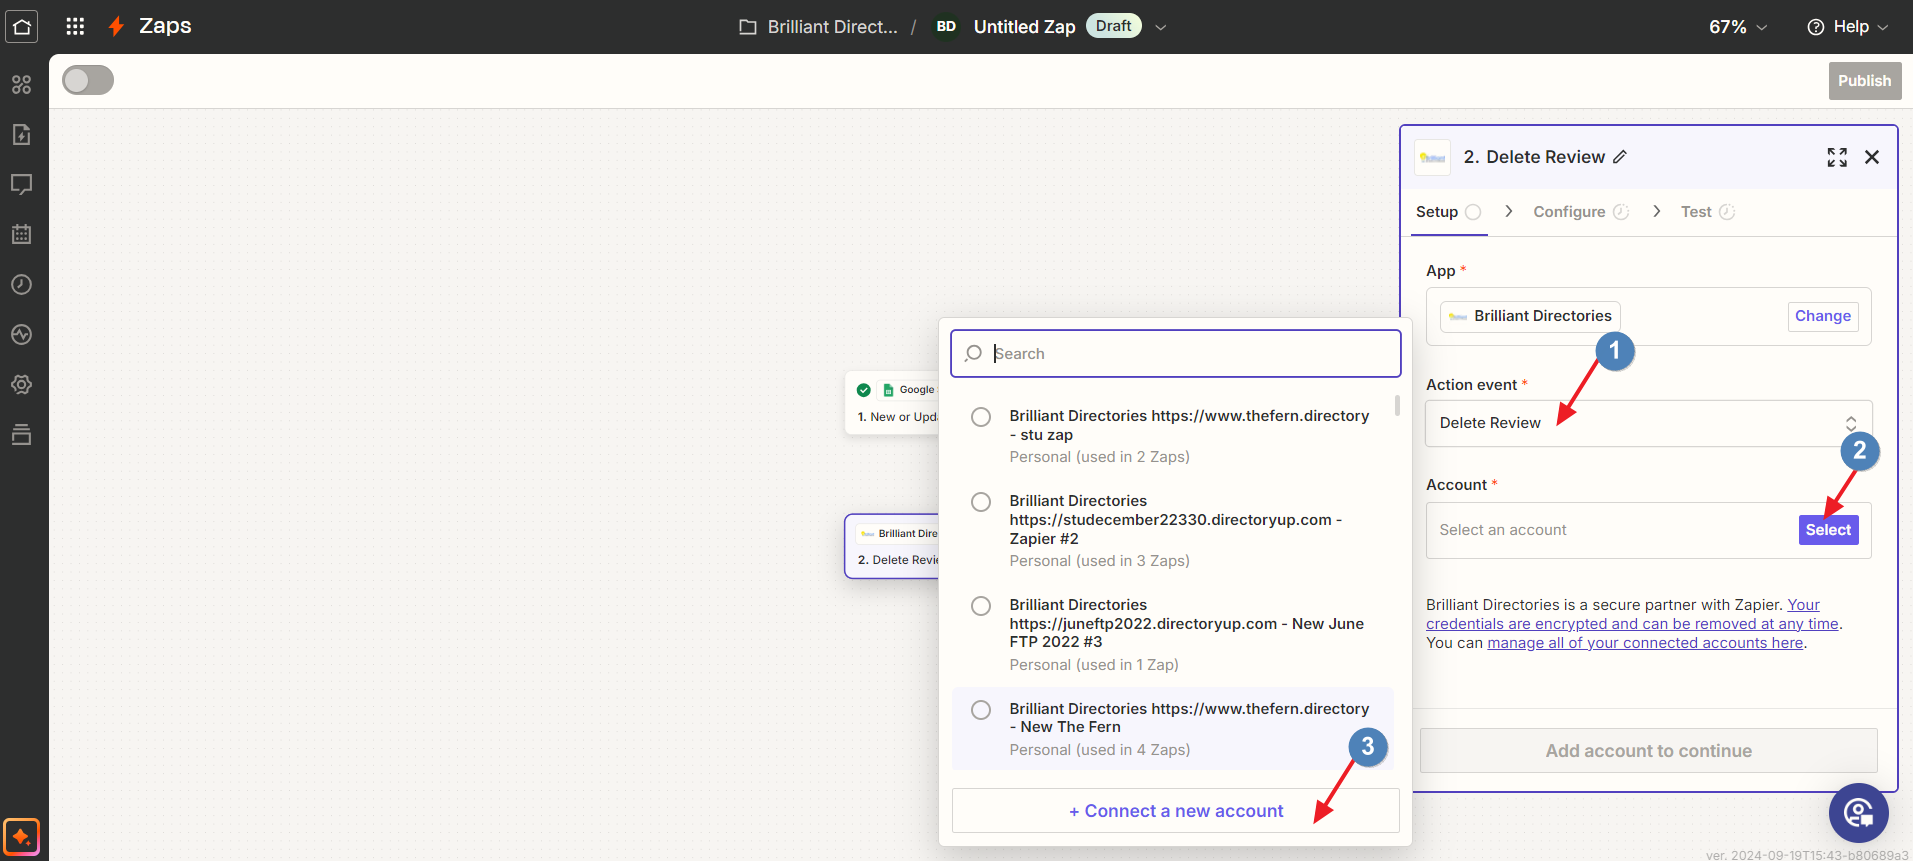
Task: Expand the Untitled Zap draft options chevron
Action: point(1161,27)
